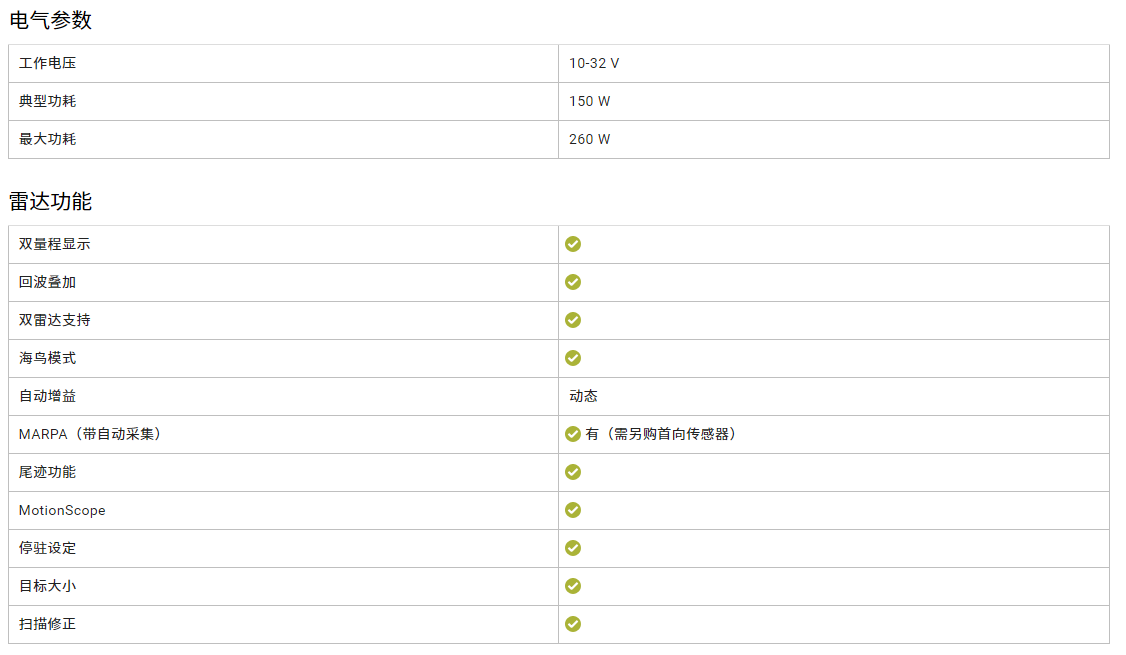Screen dimensions: 1126x655
Task: Click the checkmark icon for 回波叠加
Action: click(x=573, y=282)
